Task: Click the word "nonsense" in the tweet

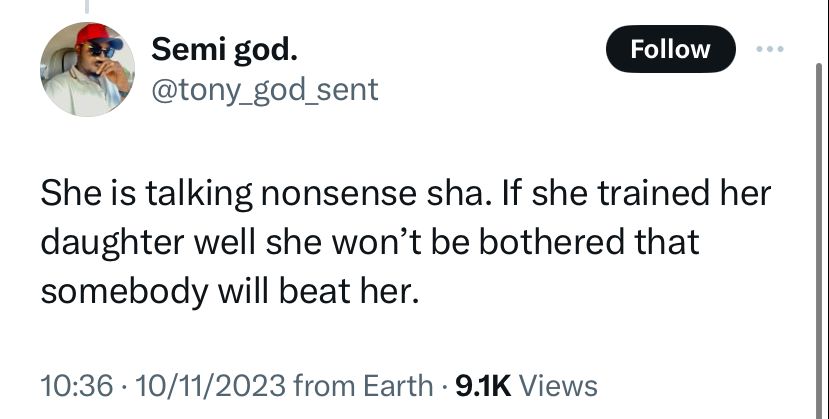Action: (x=338, y=194)
